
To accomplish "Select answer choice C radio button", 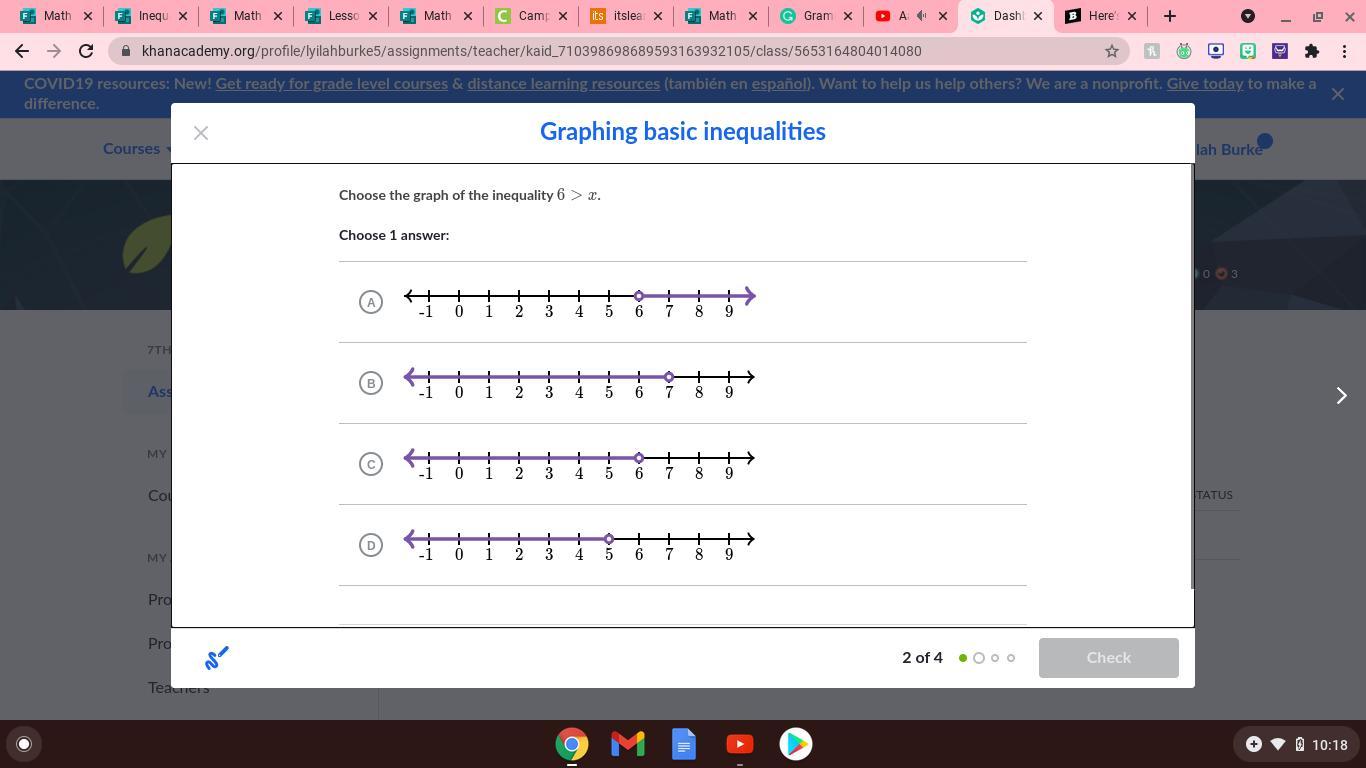I will coord(371,464).
